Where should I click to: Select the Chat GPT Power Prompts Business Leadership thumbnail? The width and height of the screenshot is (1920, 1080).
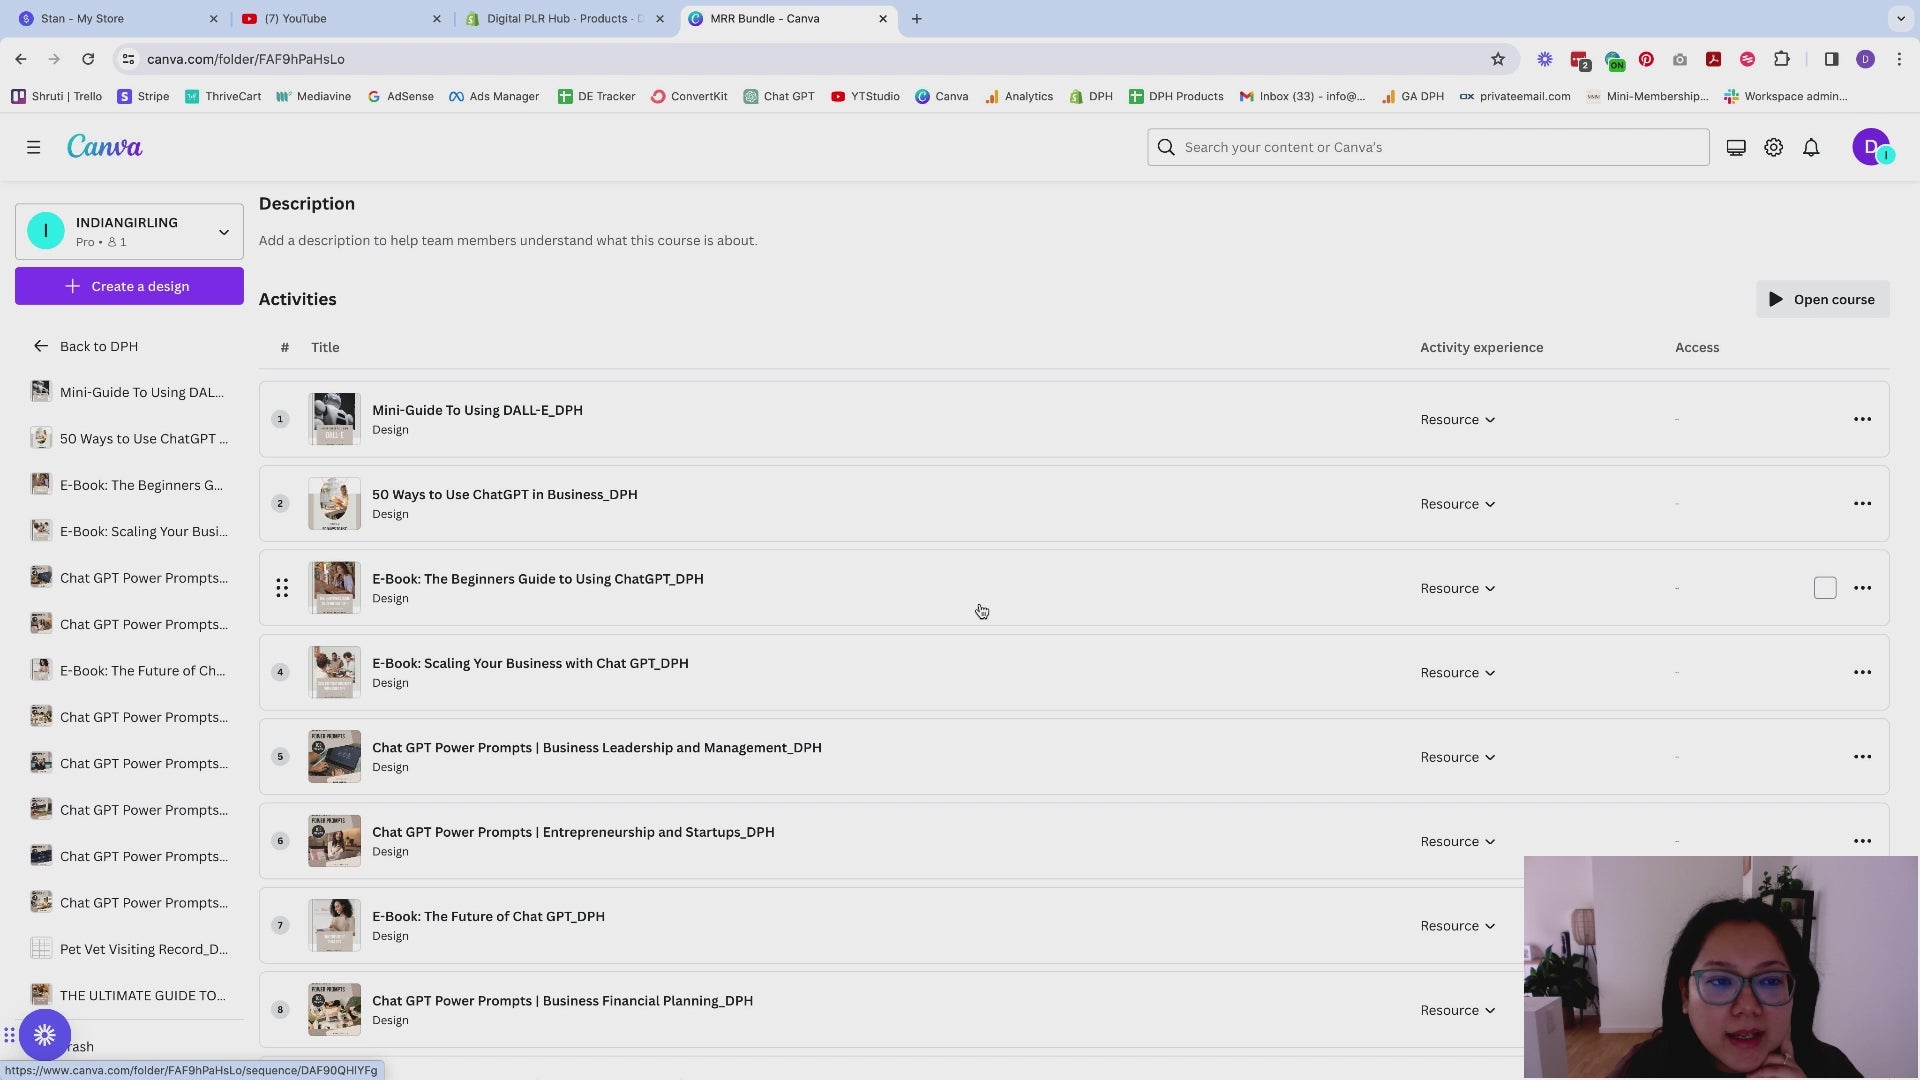[x=334, y=756]
